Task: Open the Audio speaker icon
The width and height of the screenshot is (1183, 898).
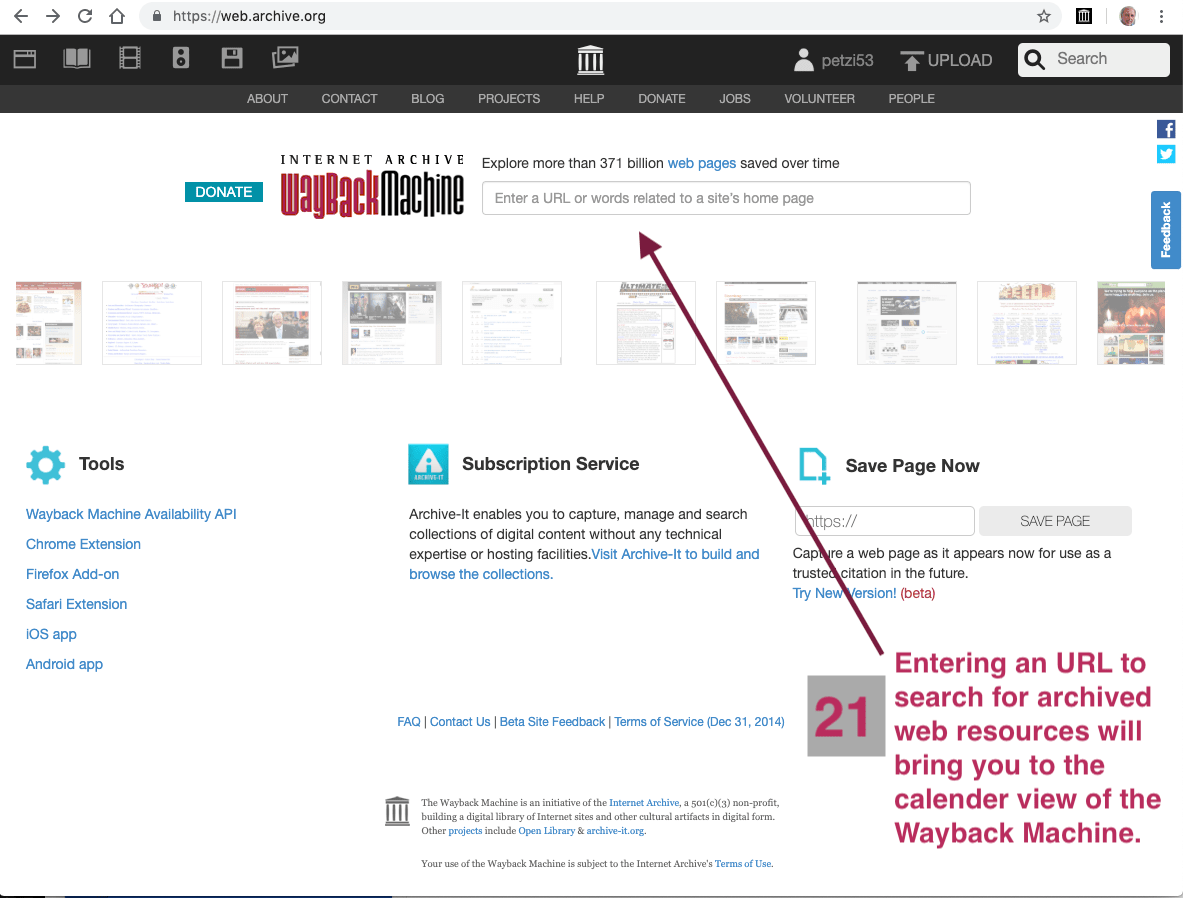Action: click(x=181, y=59)
